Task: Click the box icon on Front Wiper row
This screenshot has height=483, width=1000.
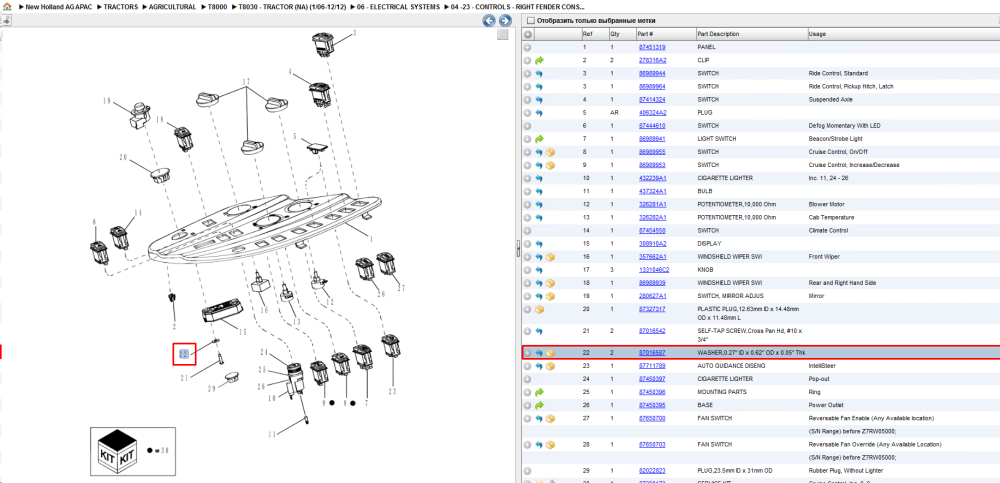Action: pos(551,256)
